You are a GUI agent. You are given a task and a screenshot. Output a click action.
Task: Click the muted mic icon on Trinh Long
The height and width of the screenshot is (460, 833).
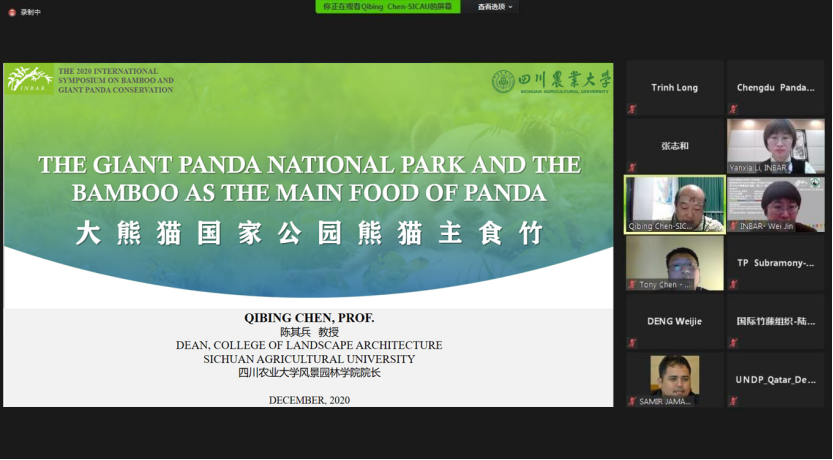[632, 109]
